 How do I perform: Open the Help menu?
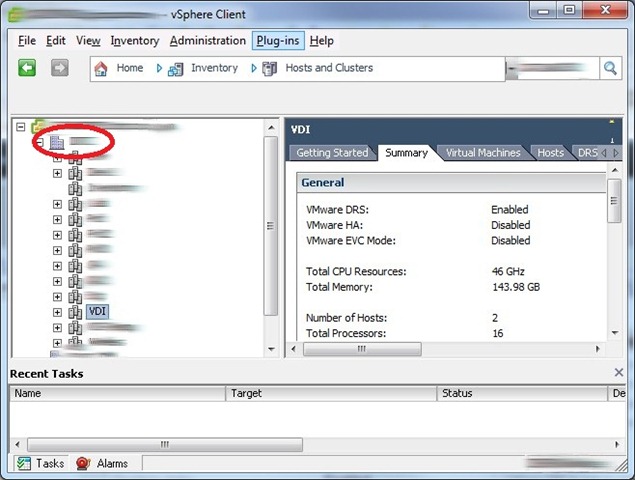point(322,41)
